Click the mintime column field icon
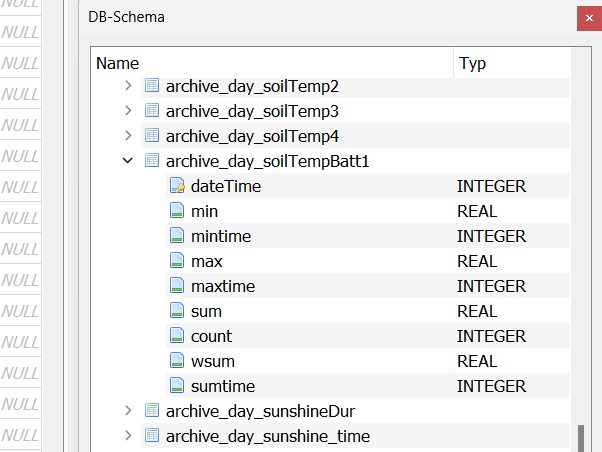This screenshot has height=452, width=602. pos(177,236)
